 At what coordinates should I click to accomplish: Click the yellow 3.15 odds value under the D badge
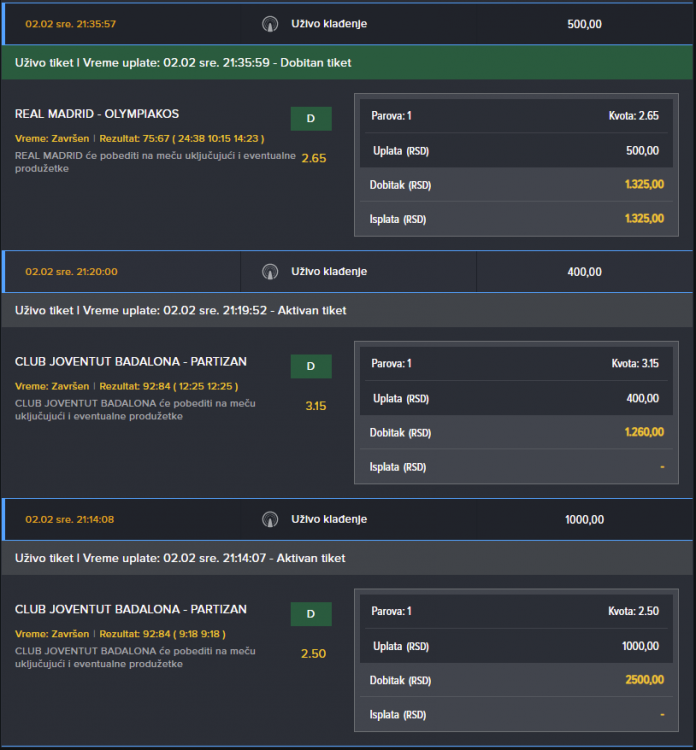[x=316, y=406]
